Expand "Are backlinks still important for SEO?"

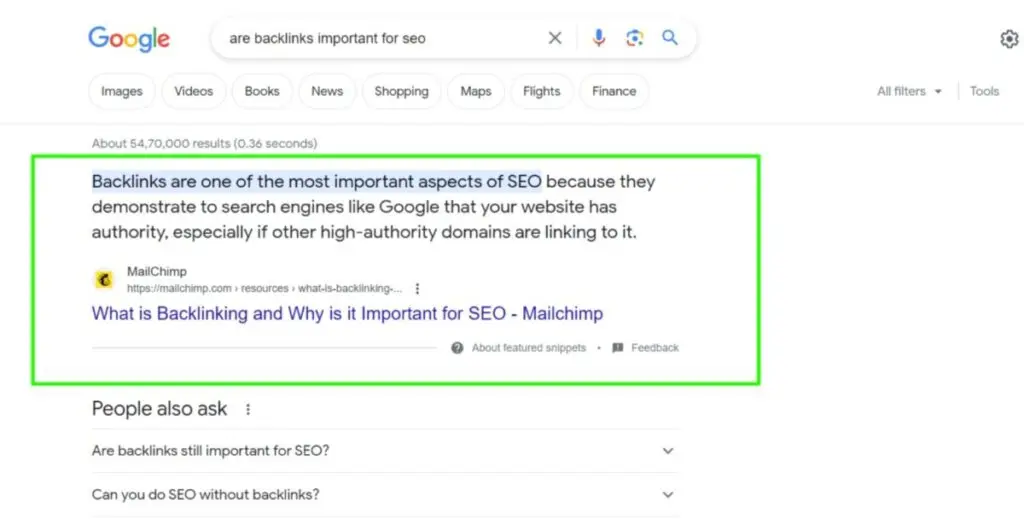click(x=668, y=451)
